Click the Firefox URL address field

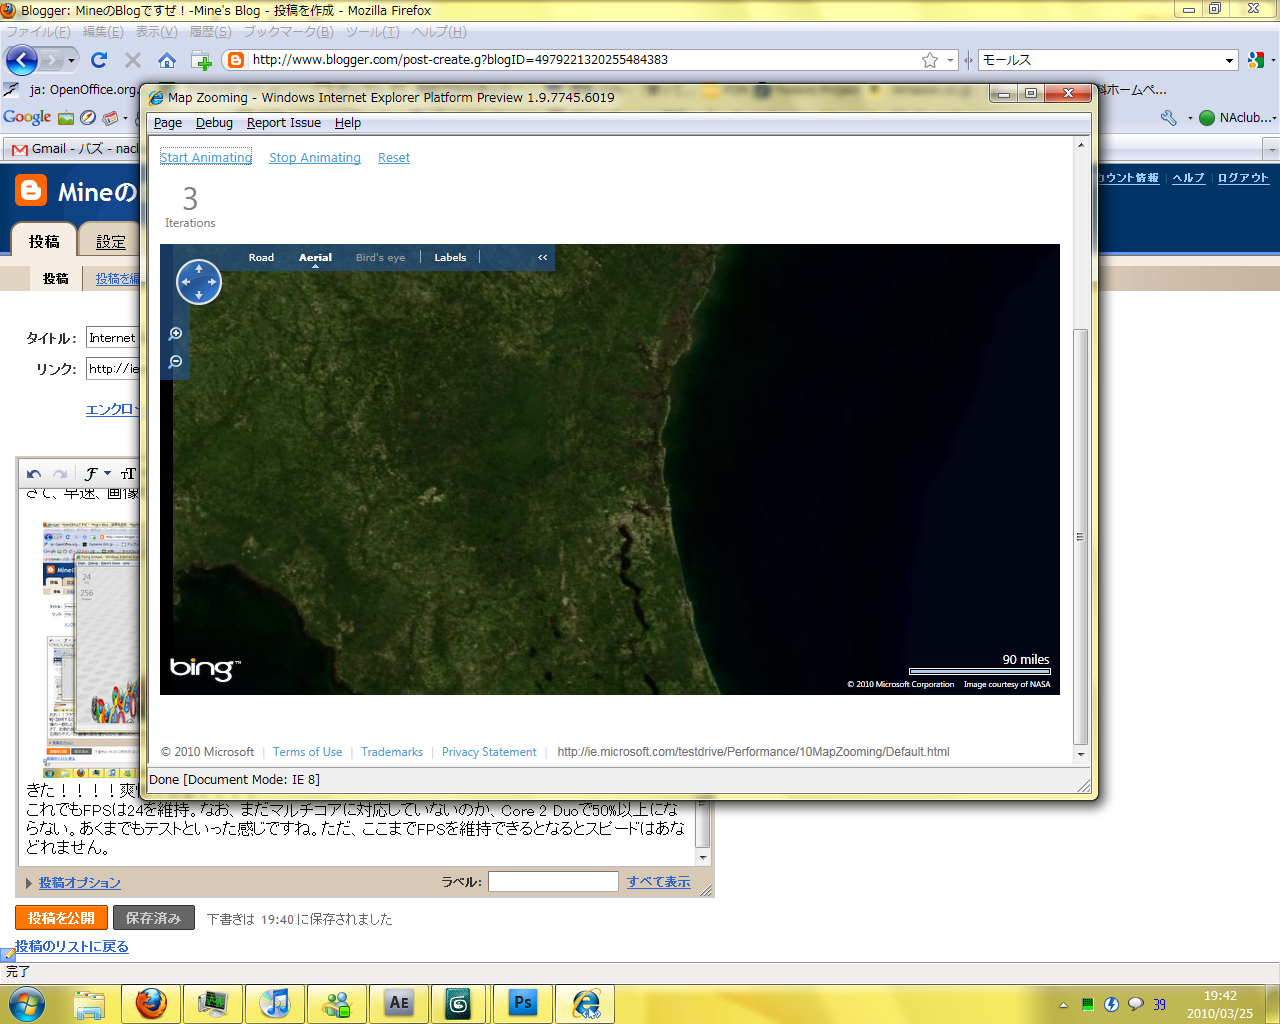pyautogui.click(x=583, y=60)
